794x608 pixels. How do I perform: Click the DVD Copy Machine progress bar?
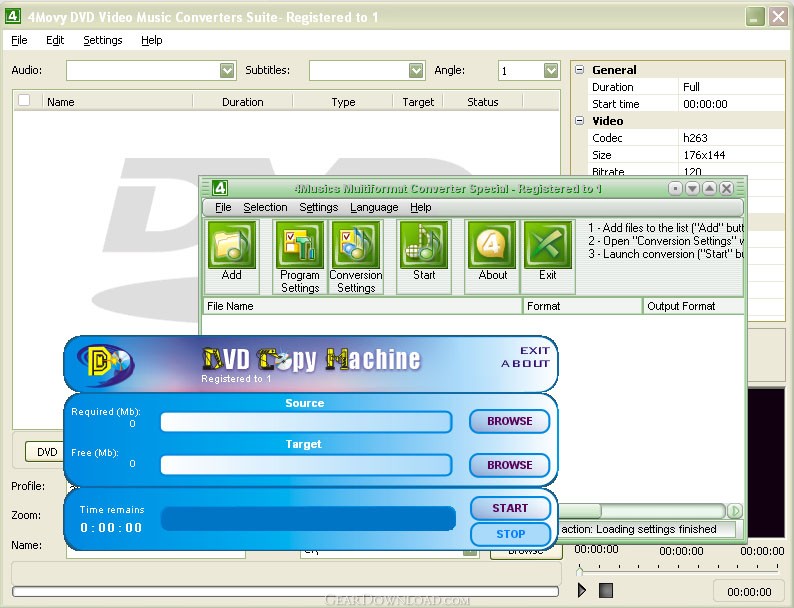(308, 519)
